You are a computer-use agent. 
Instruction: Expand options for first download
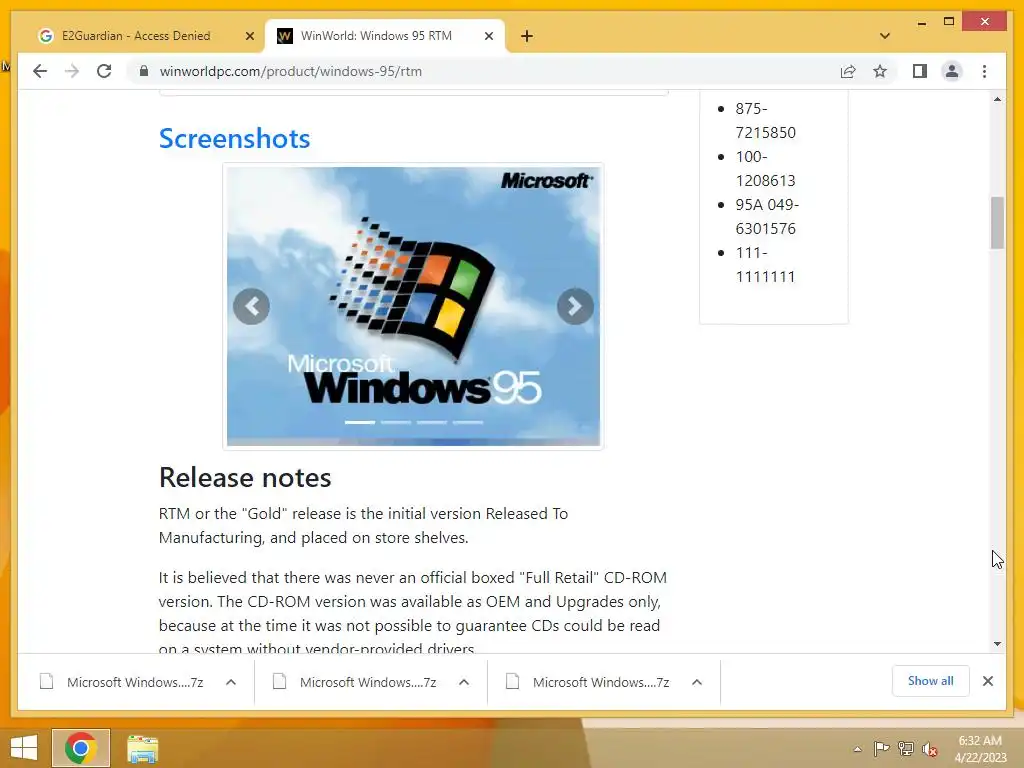231,682
